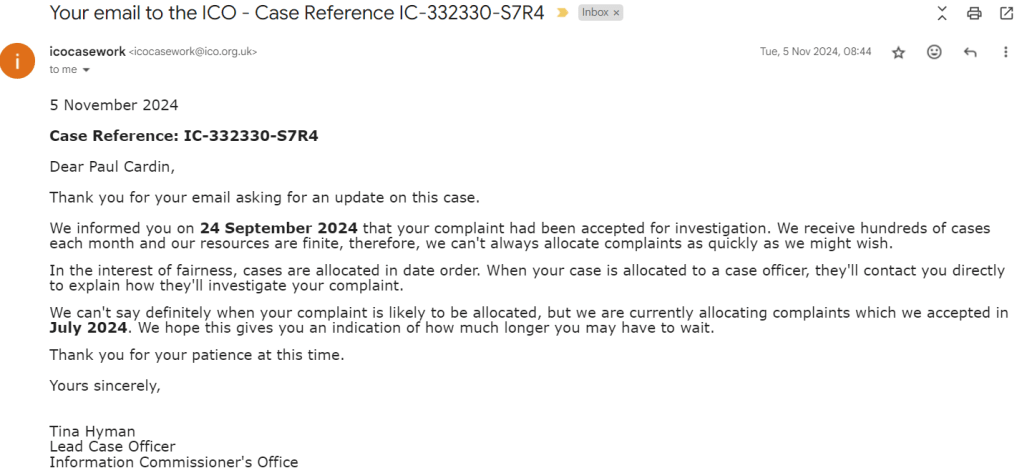This screenshot has height=473, width=1022.
Task: Collapse all messages in the conversation
Action: [941, 13]
